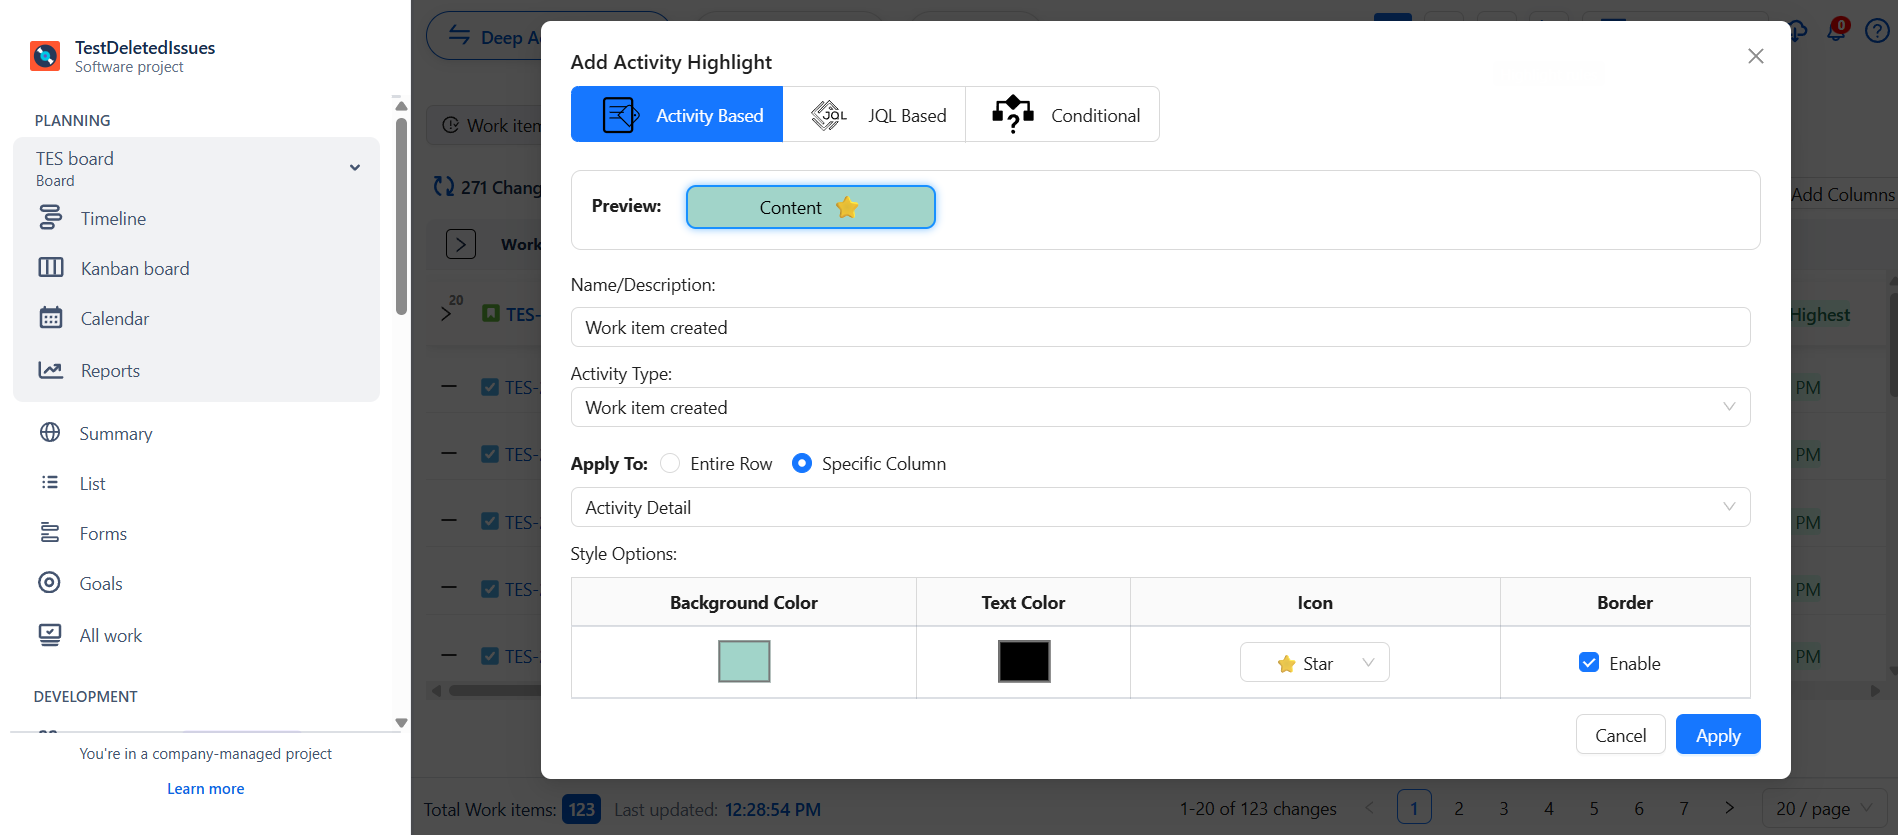The height and width of the screenshot is (835, 1898).
Task: Open Calendar via its sidebar icon
Action: click(50, 318)
